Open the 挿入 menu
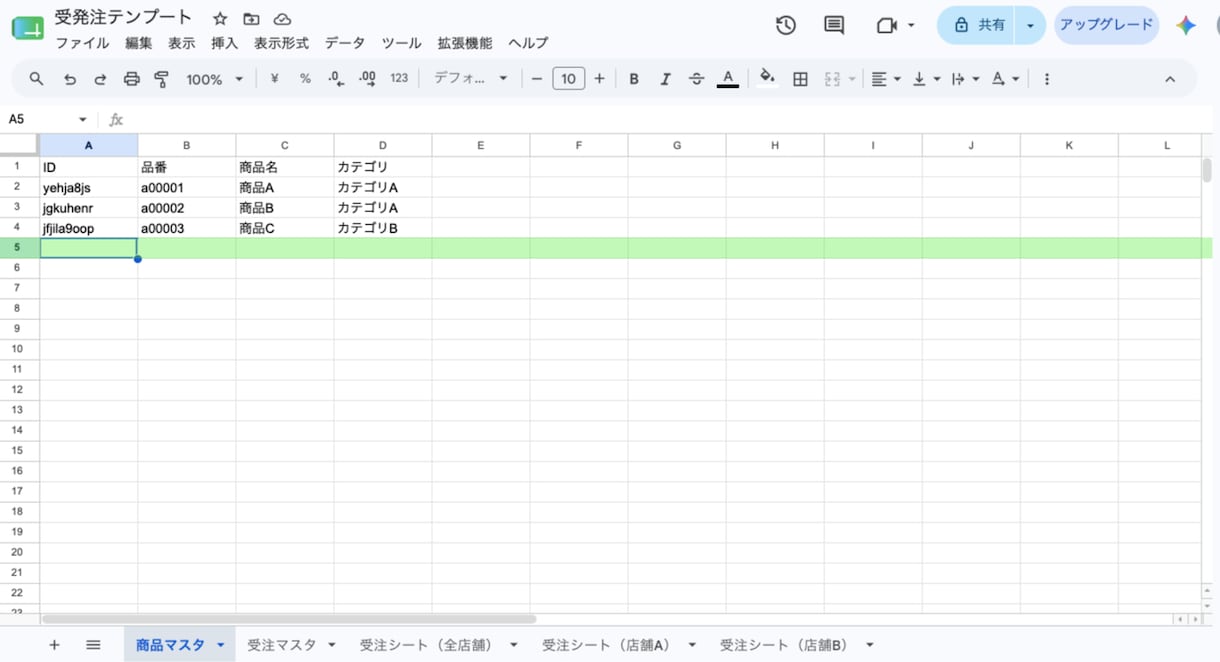Image resolution: width=1220 pixels, height=662 pixels. click(x=225, y=44)
